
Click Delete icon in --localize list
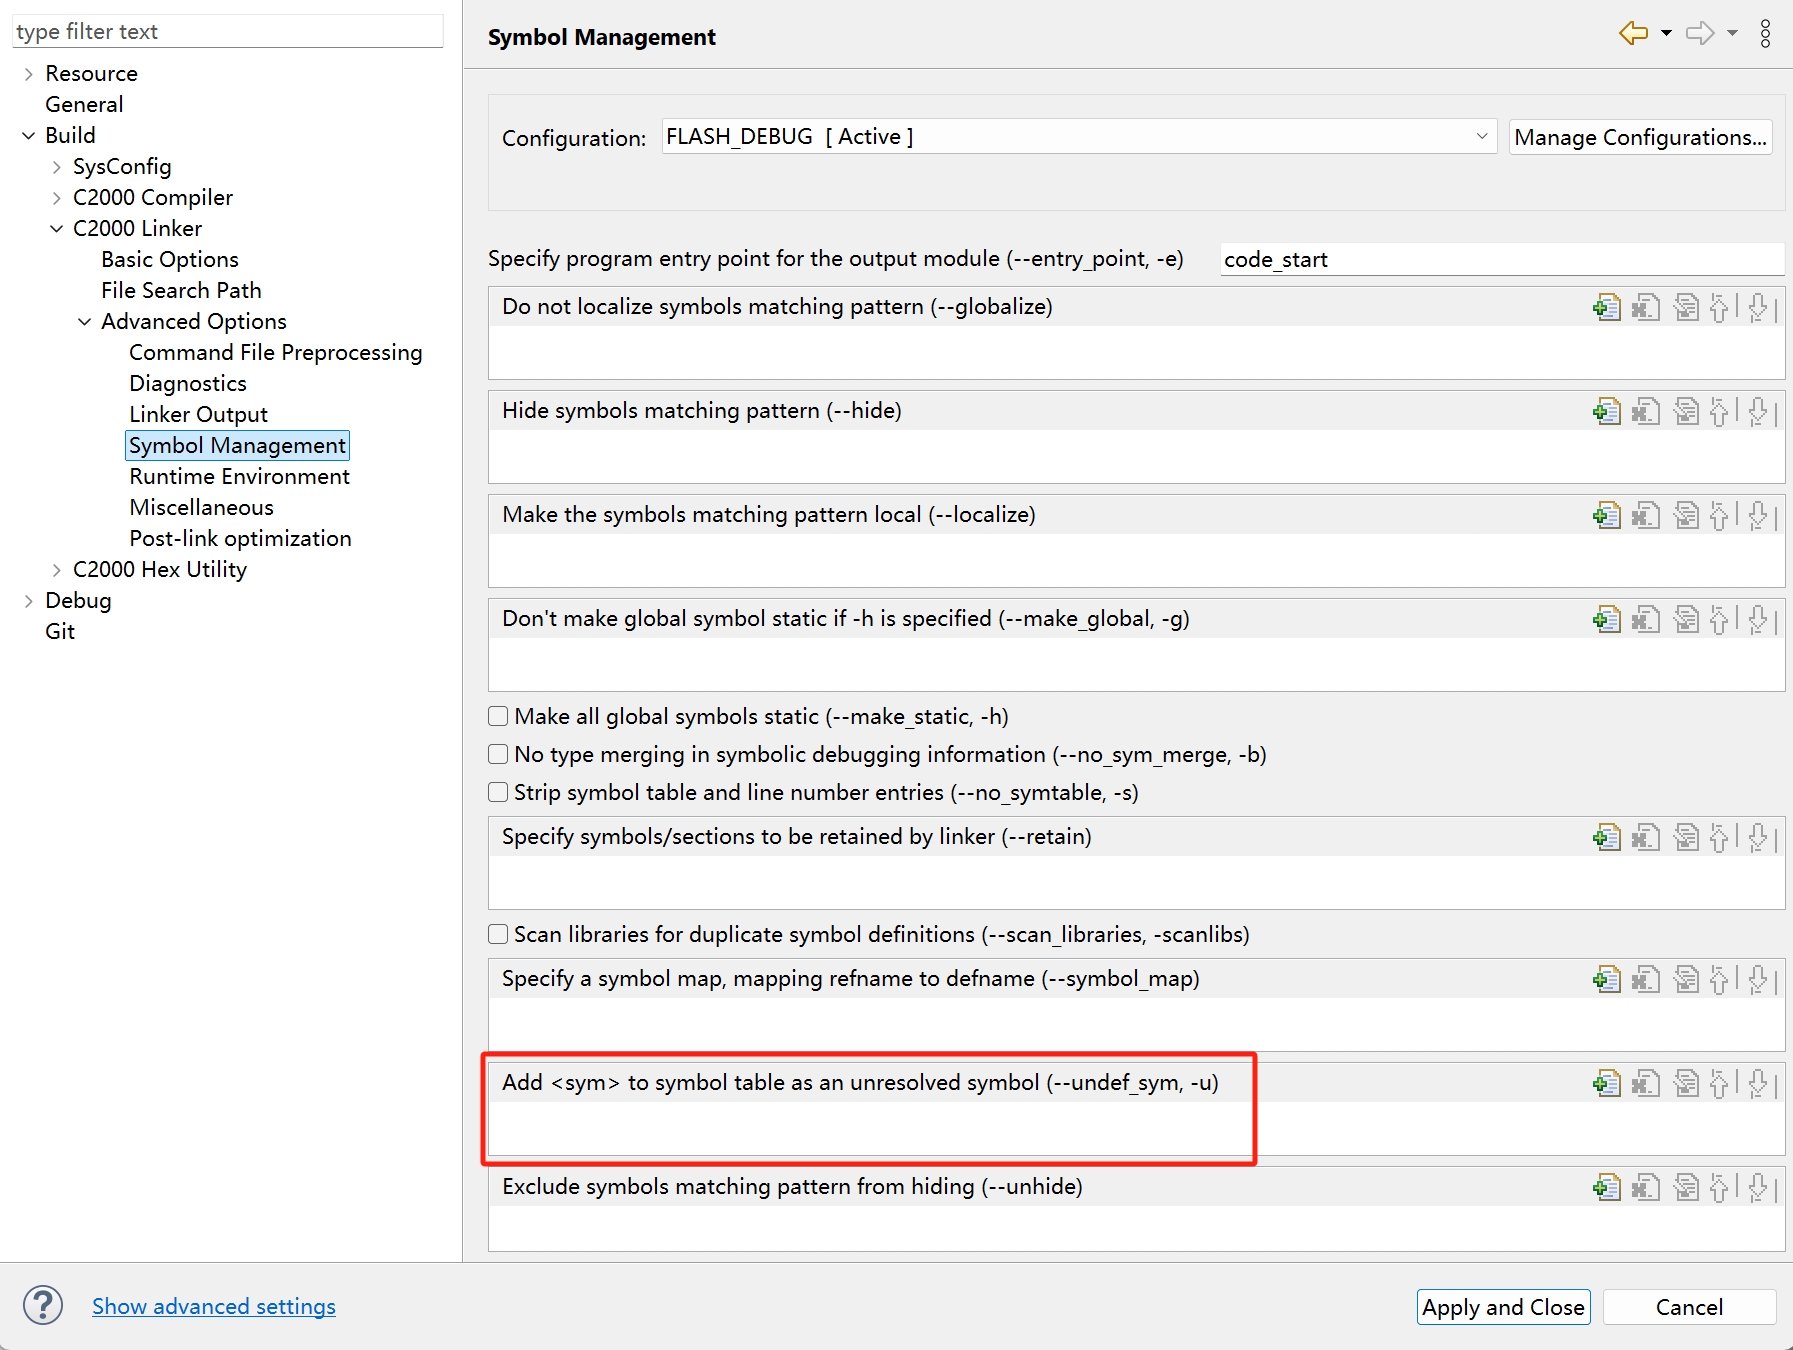1645,515
